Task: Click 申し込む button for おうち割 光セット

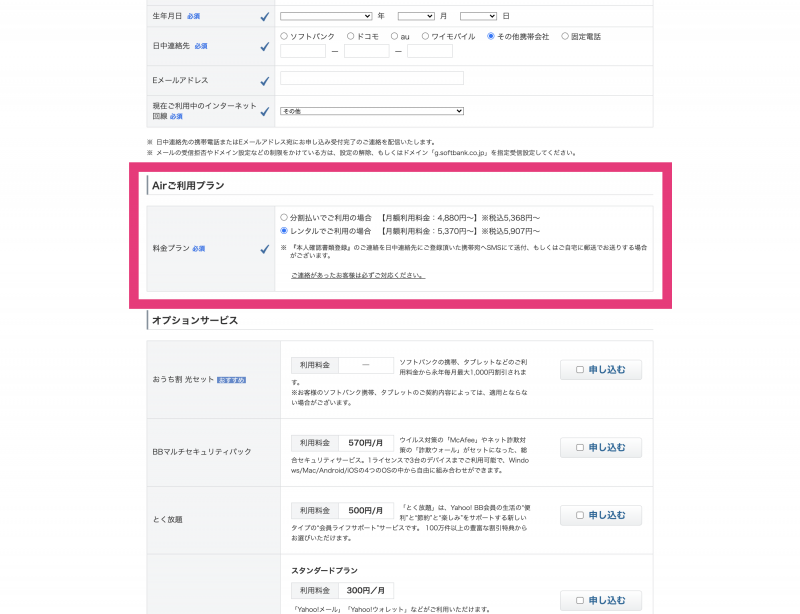Action: point(601,369)
